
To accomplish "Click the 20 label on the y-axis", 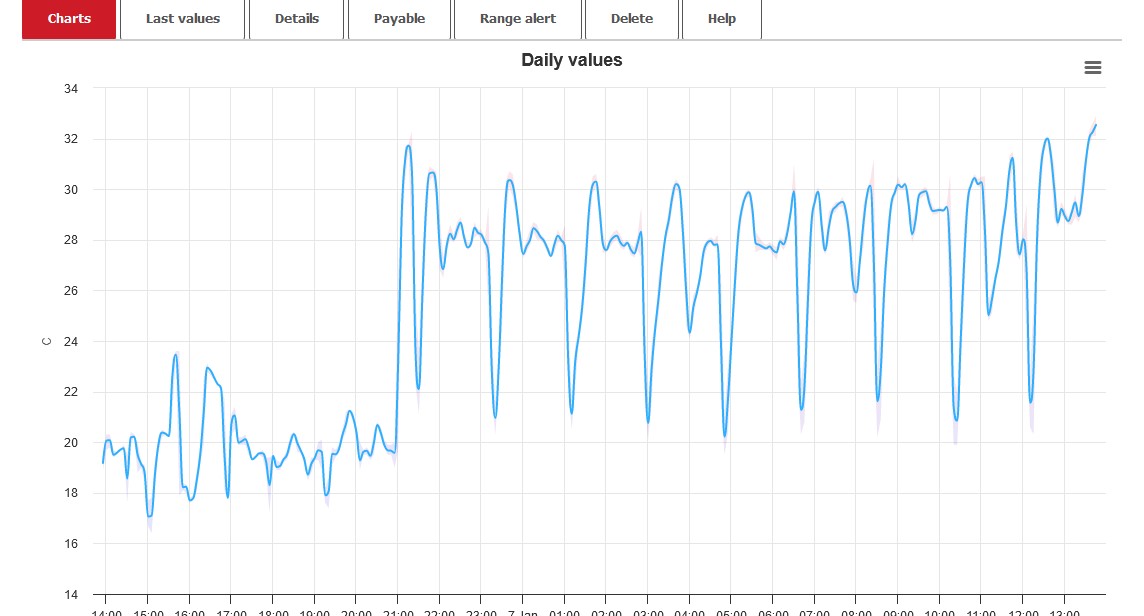I will point(70,443).
